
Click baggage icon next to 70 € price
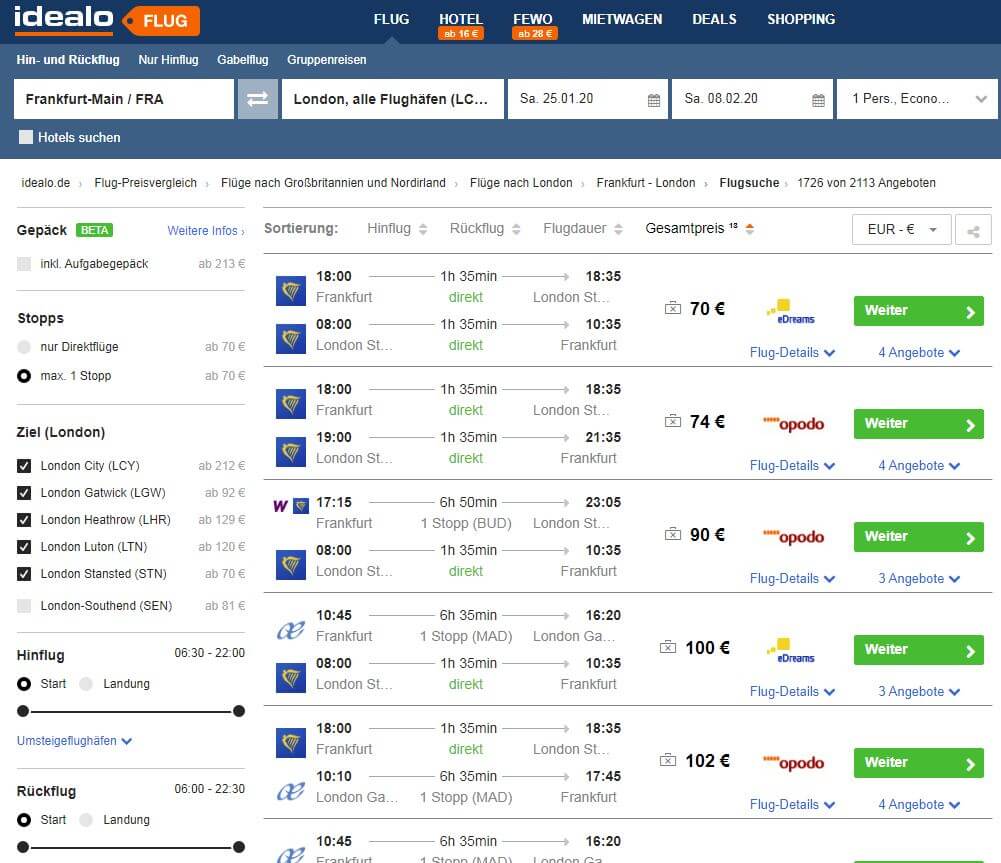click(673, 308)
